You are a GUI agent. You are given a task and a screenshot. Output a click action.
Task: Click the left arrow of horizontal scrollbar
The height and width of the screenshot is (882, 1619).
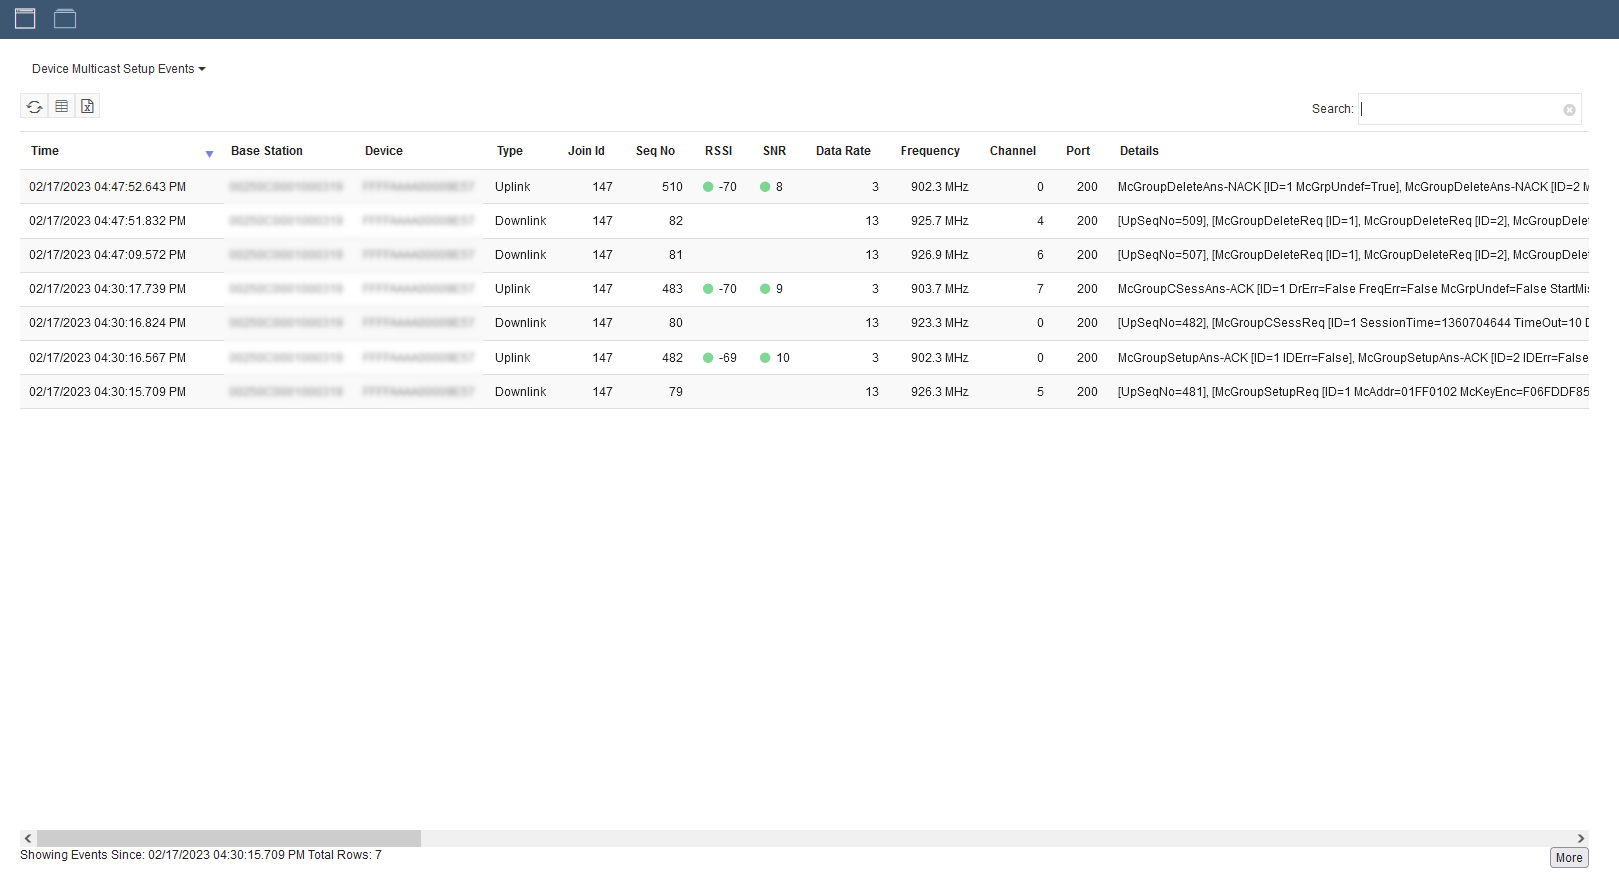coord(28,838)
